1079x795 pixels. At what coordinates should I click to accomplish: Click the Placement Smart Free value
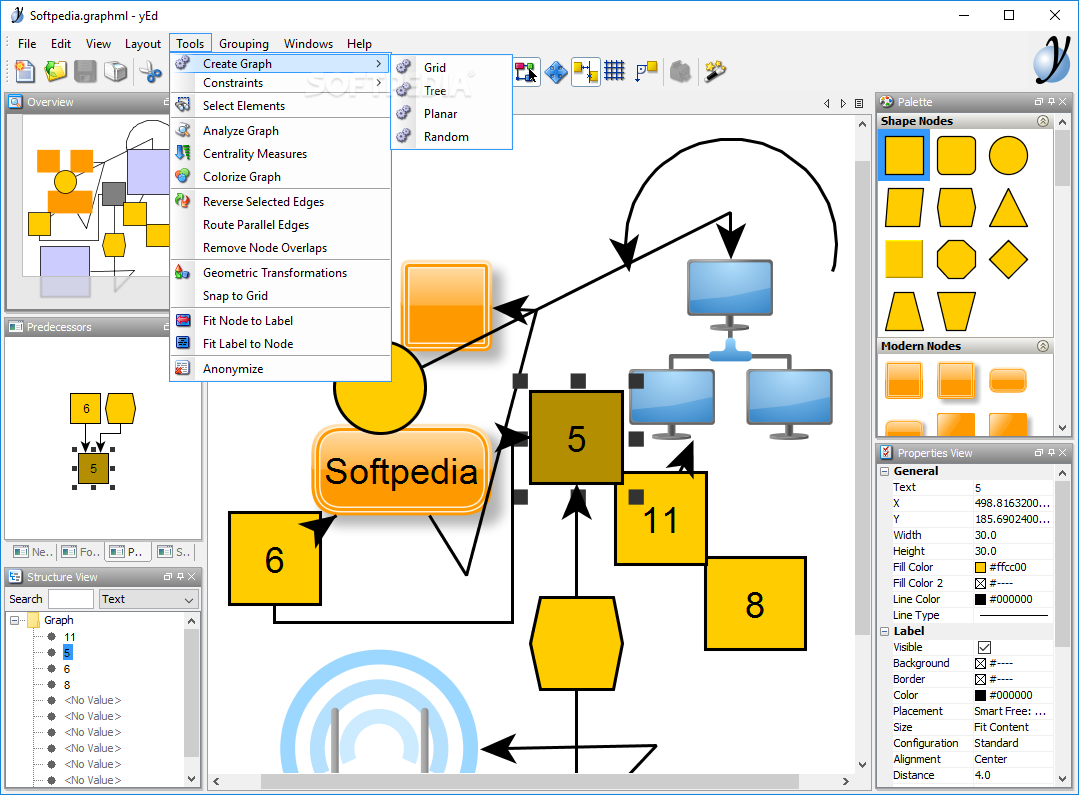pos(1012,711)
